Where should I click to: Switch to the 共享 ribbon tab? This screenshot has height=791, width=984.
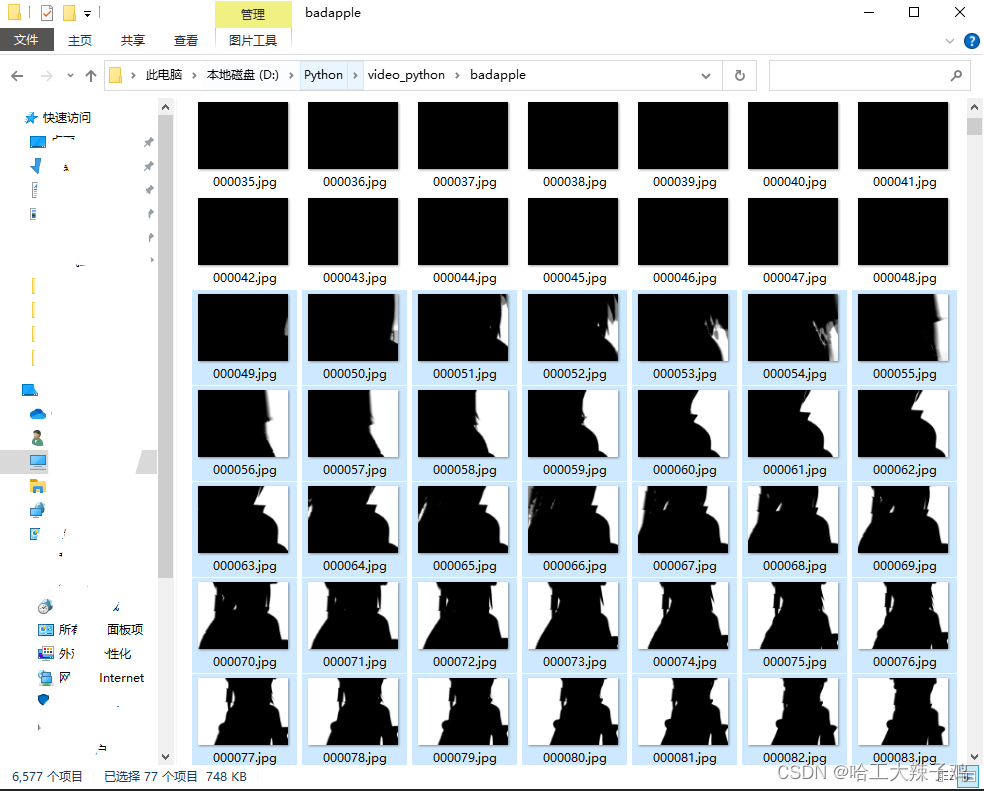pyautogui.click(x=132, y=40)
